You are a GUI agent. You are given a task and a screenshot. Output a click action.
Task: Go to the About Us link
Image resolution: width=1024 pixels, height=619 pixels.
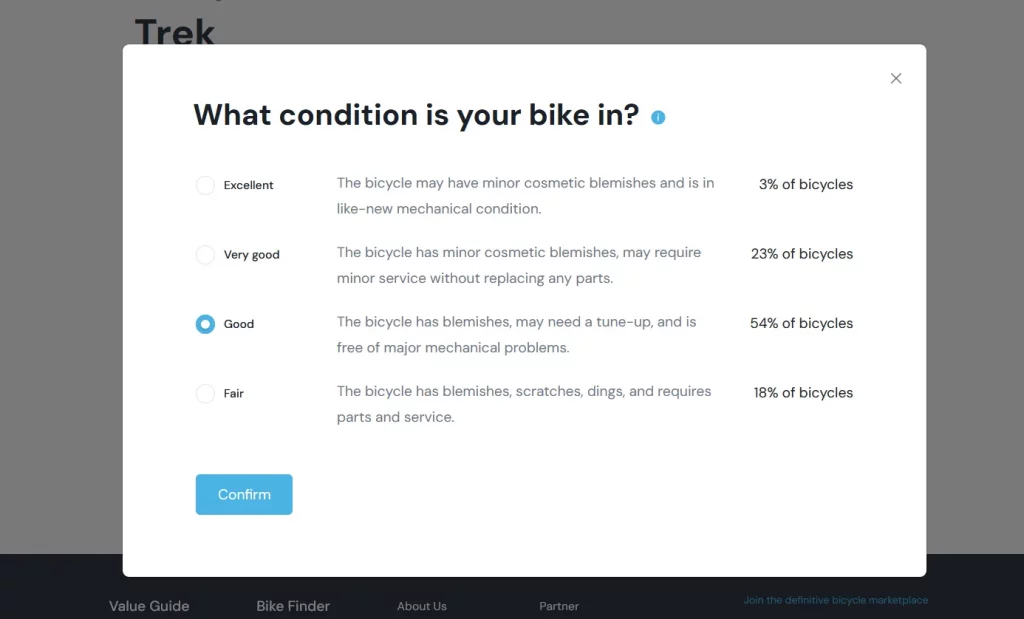click(x=422, y=606)
